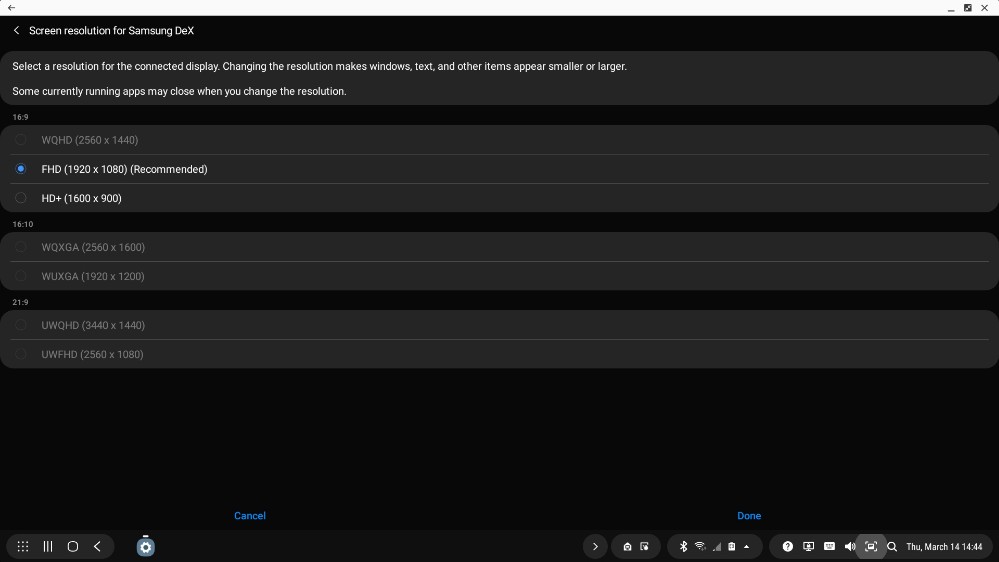The width and height of the screenshot is (999, 562).
Task: Click the Cancel button
Action: (x=250, y=516)
